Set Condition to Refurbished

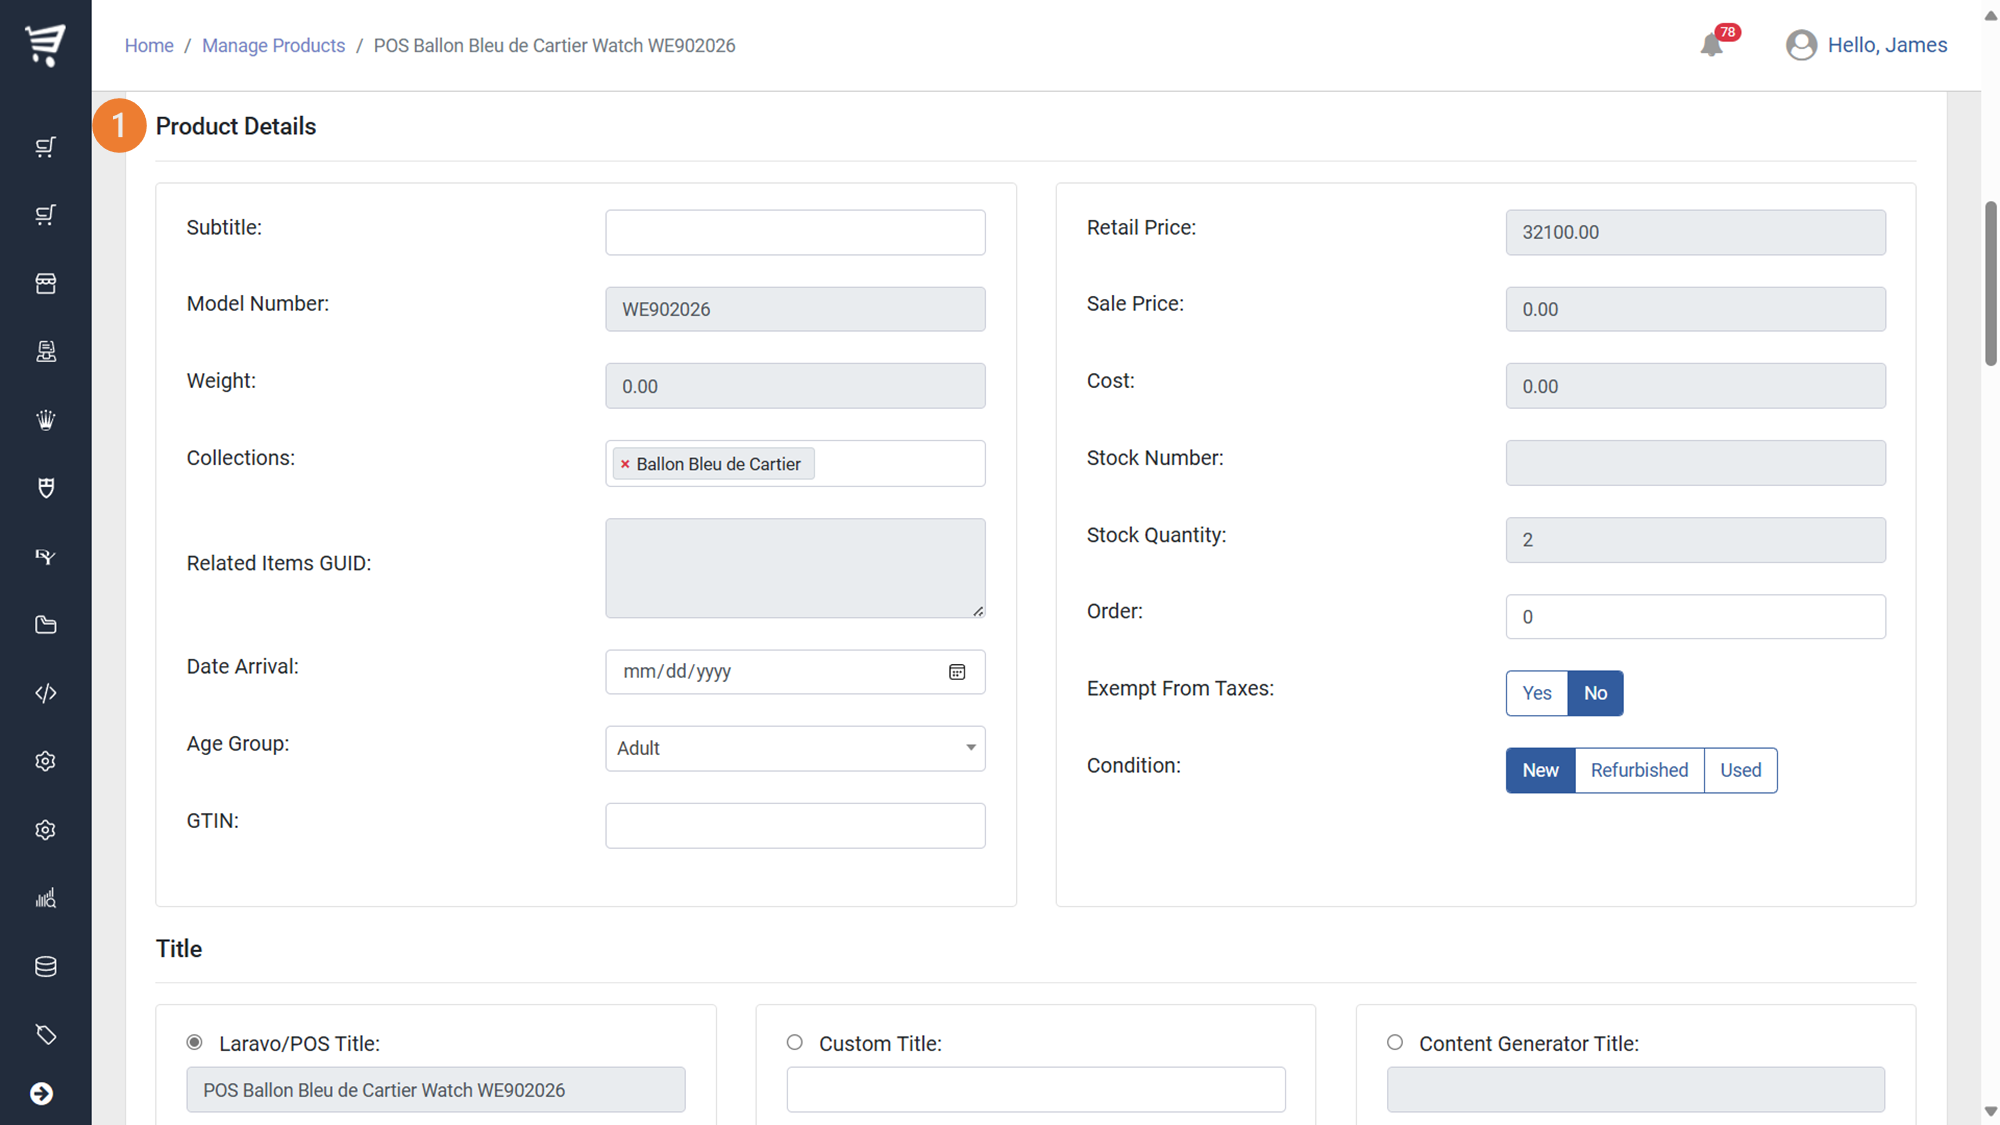coord(1639,770)
